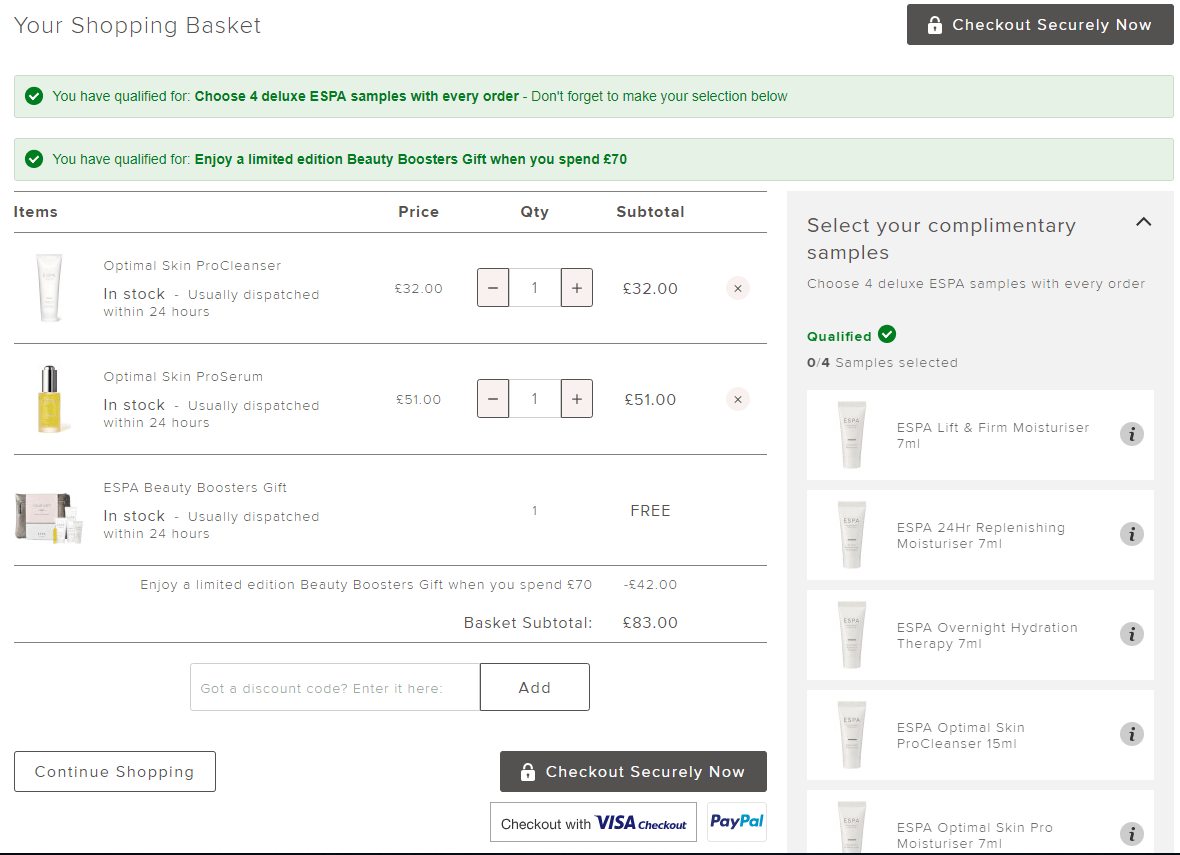This screenshot has width=1180, height=855.
Task: Select ESPA 24Hr Replenishing Moisturiser 7ml sample
Action: coord(980,535)
